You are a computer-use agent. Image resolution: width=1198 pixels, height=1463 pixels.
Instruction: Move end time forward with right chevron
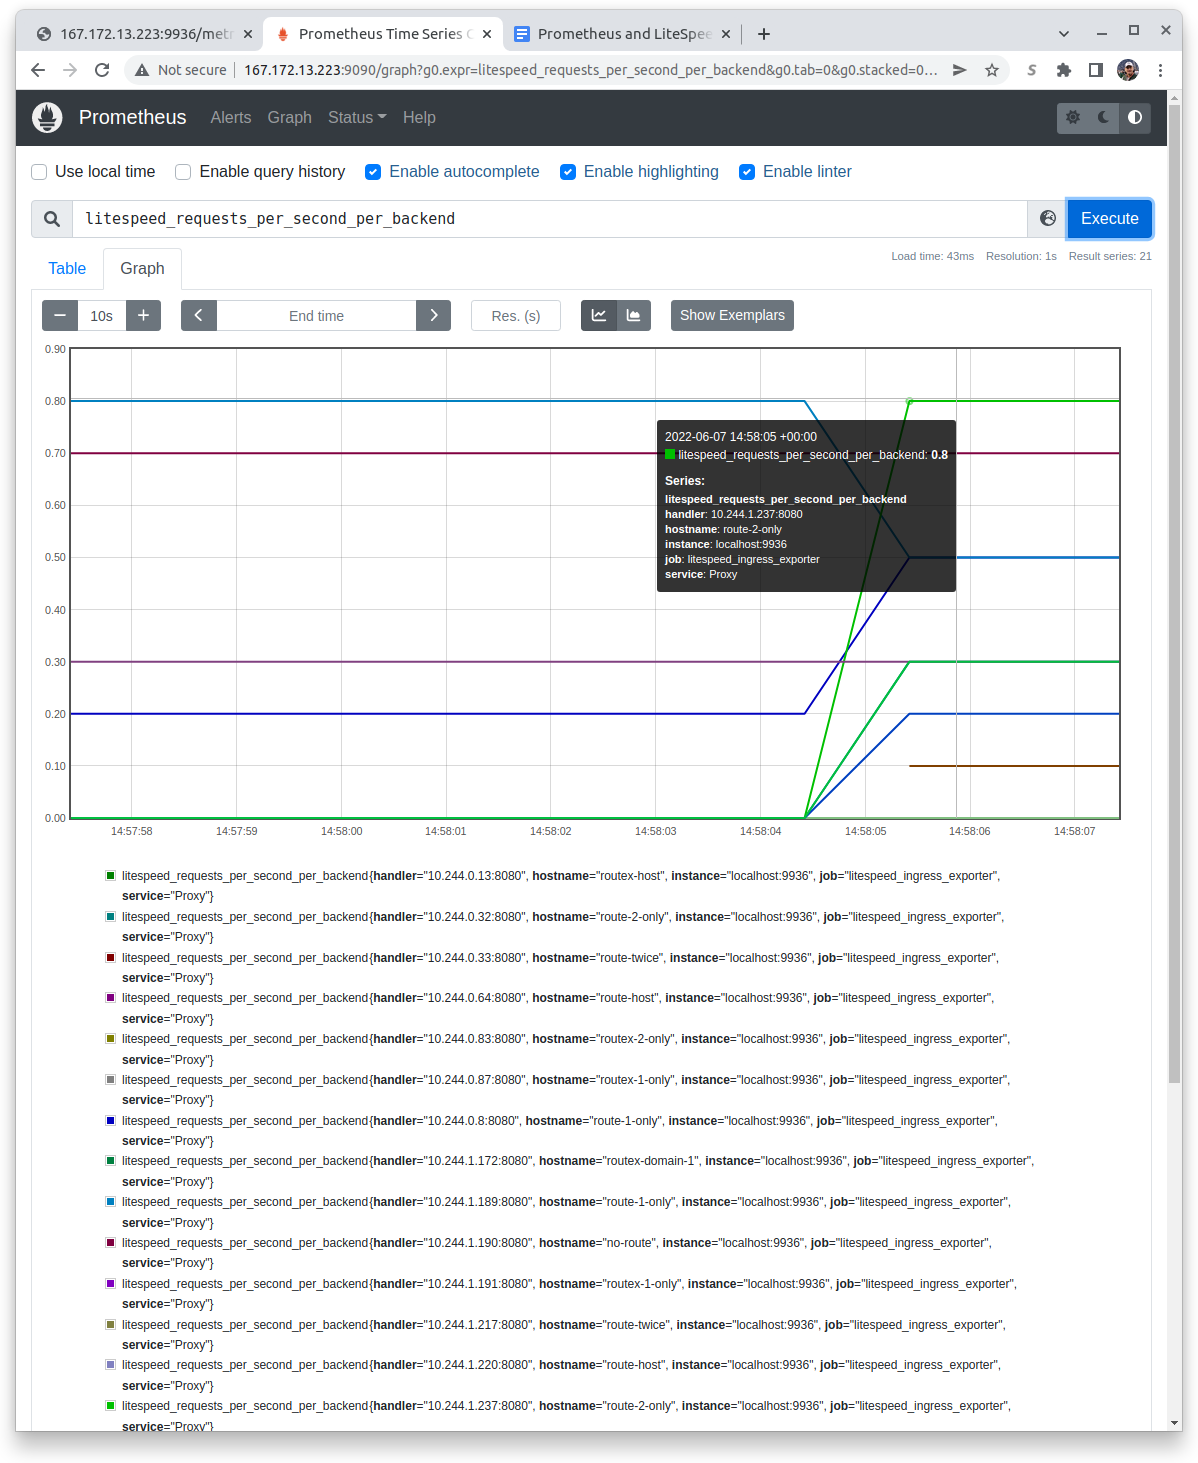pos(433,315)
